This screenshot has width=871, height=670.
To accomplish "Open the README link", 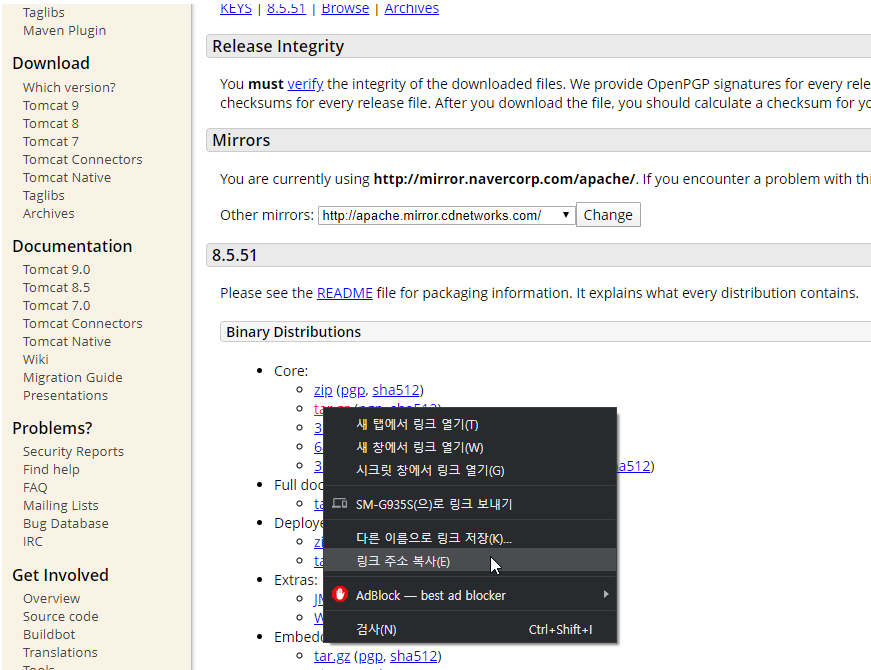I will tap(344, 293).
